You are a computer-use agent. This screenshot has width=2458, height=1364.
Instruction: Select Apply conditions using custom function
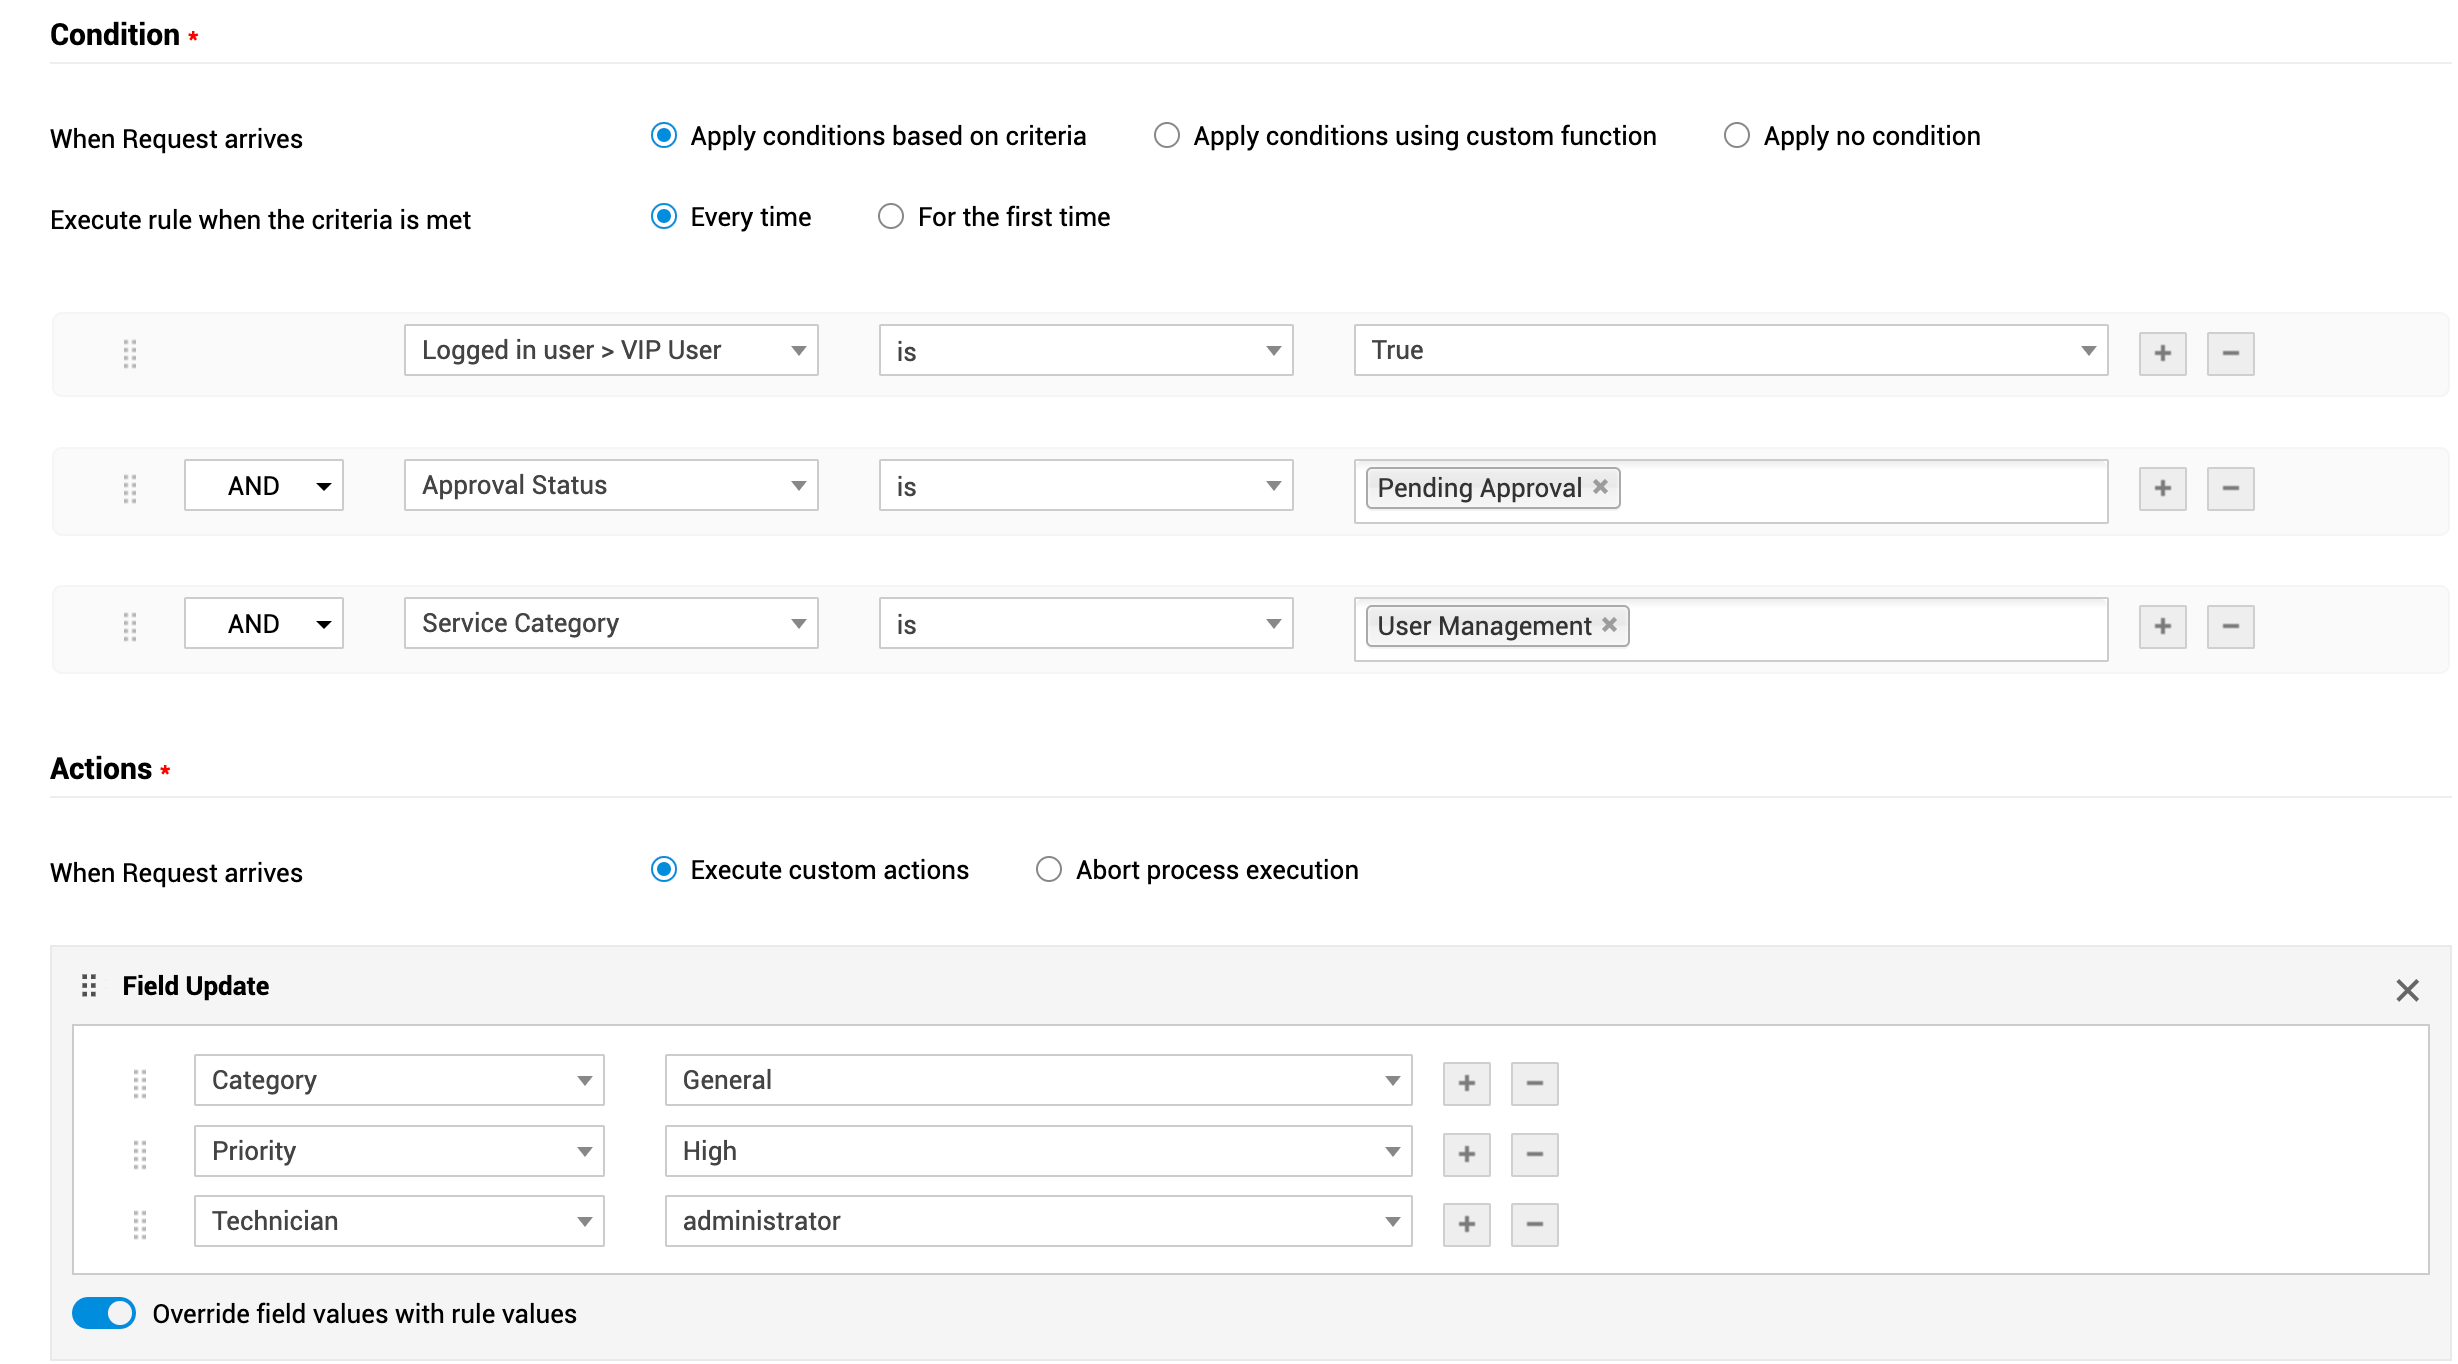(1166, 135)
